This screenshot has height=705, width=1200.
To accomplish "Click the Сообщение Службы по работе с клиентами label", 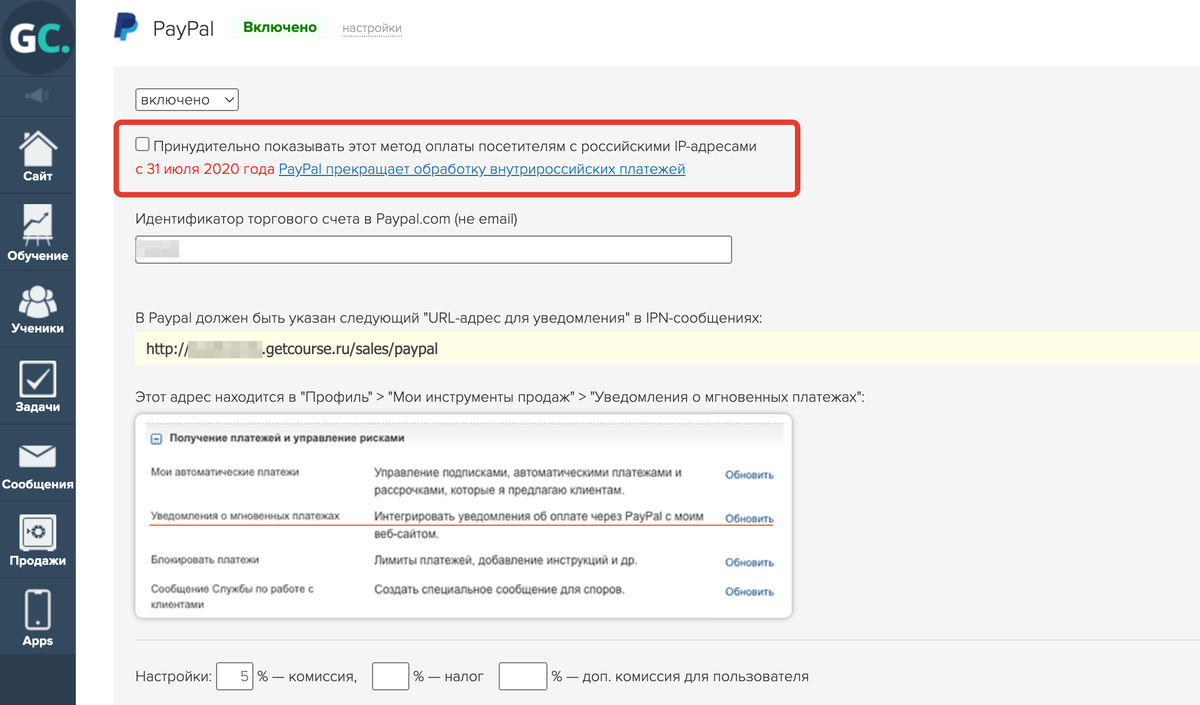I will click(x=232, y=596).
